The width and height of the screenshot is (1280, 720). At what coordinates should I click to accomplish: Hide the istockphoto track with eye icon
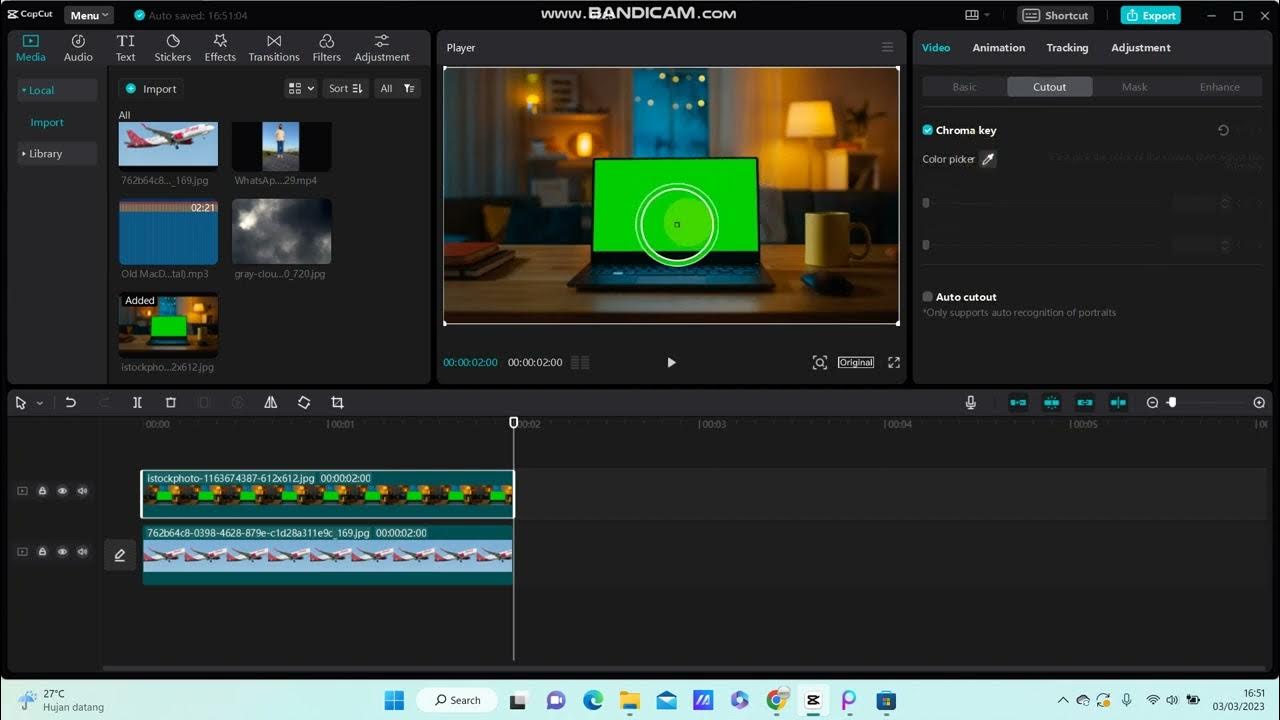[x=62, y=491]
